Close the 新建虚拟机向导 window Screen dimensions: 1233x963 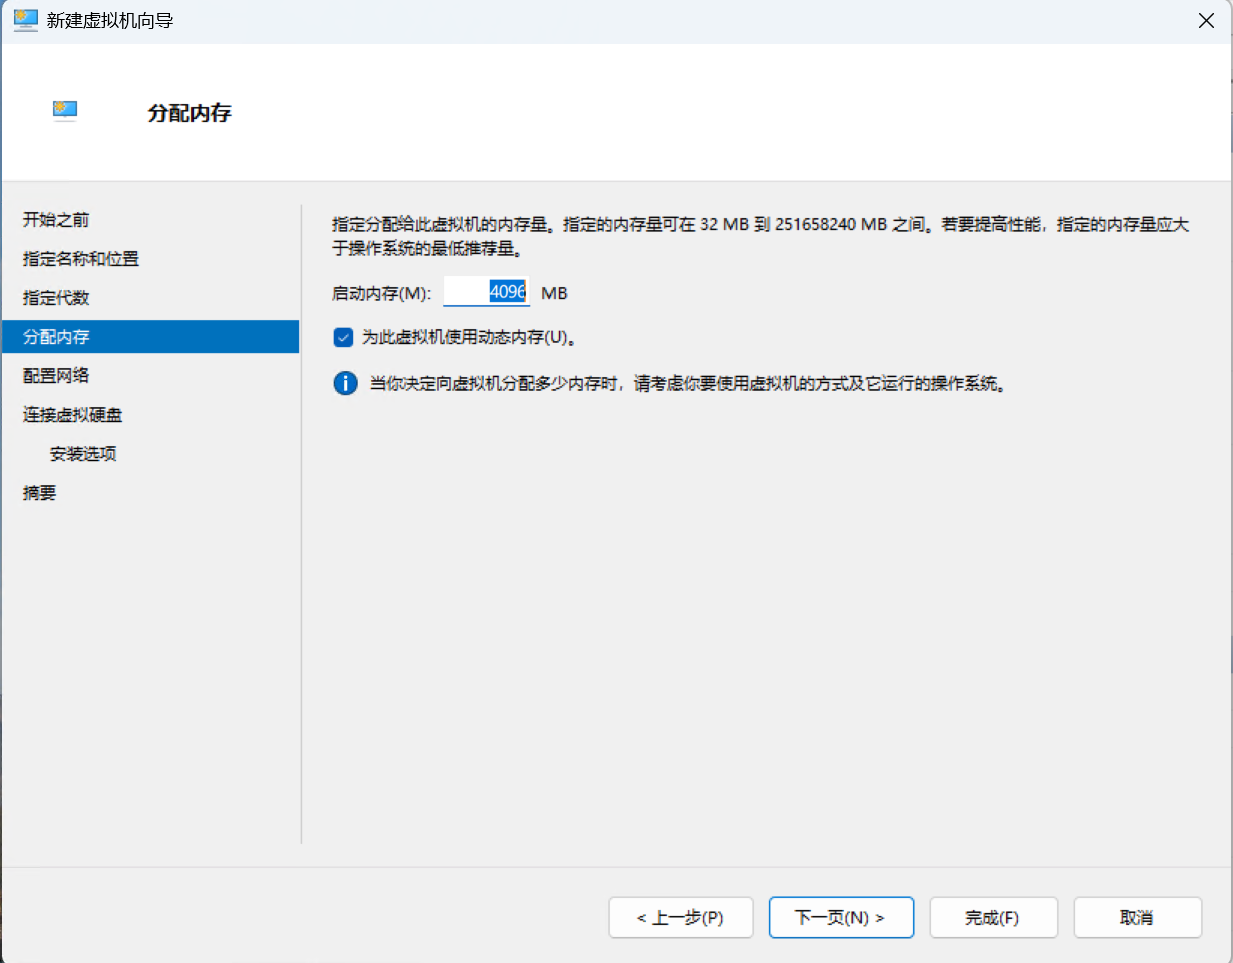1206,20
